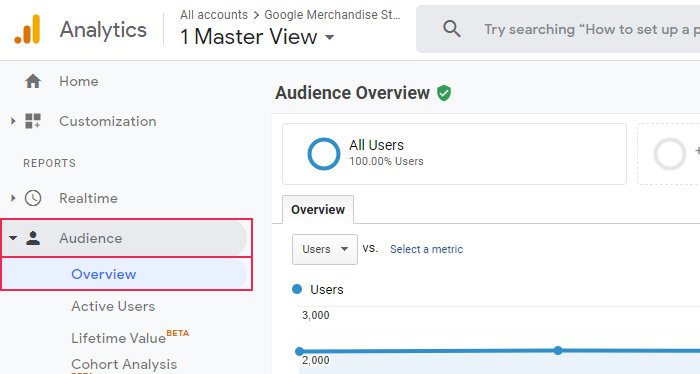Open the Users metric dropdown
The width and height of the screenshot is (700, 374).
(325, 249)
